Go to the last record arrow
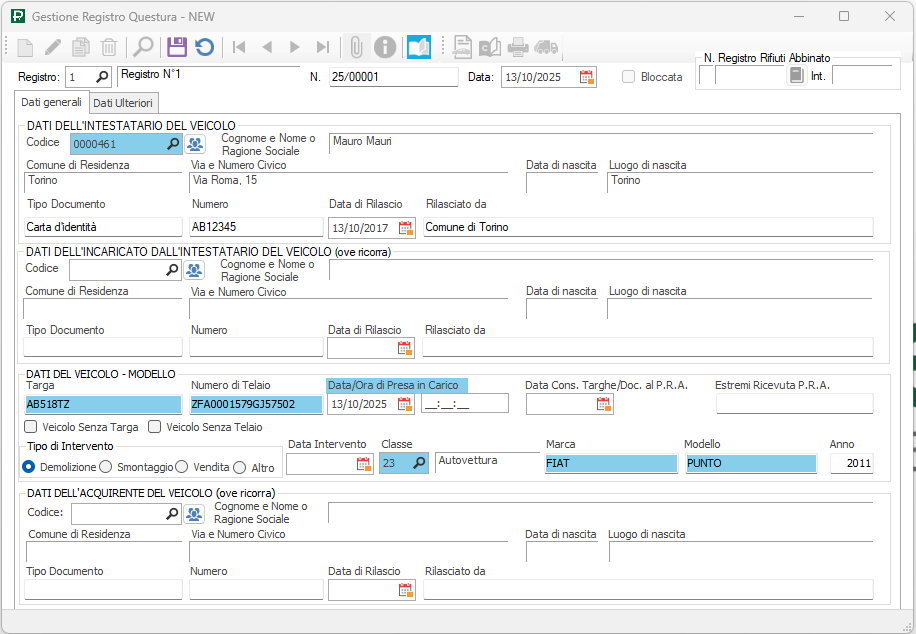 point(322,47)
